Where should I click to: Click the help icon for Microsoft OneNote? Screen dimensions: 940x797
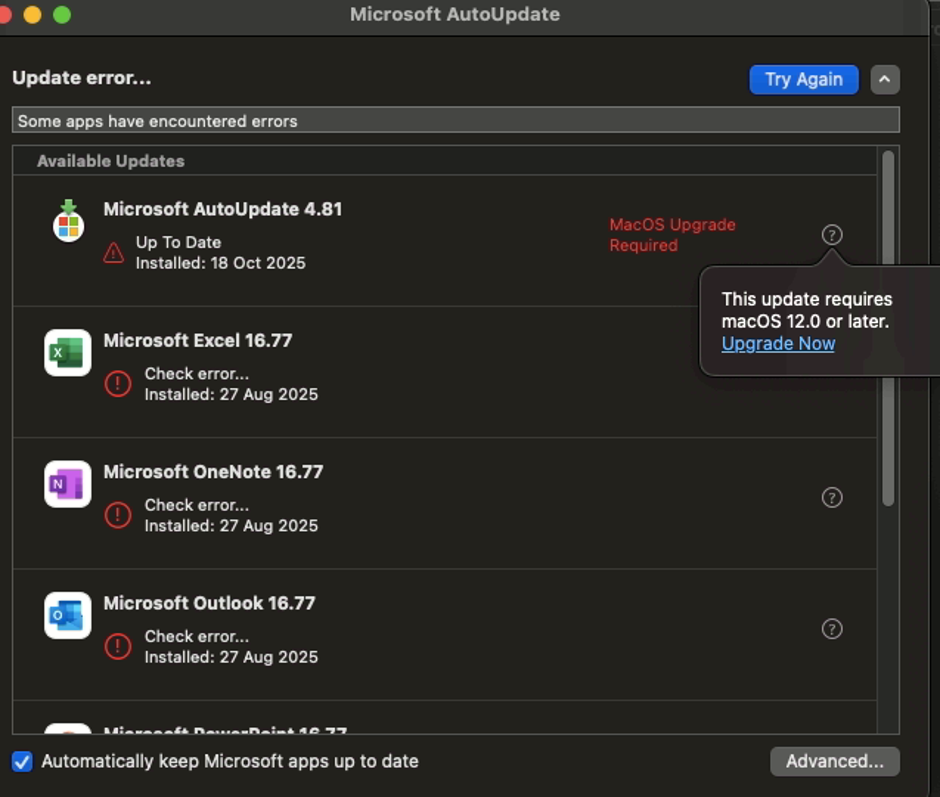point(832,497)
